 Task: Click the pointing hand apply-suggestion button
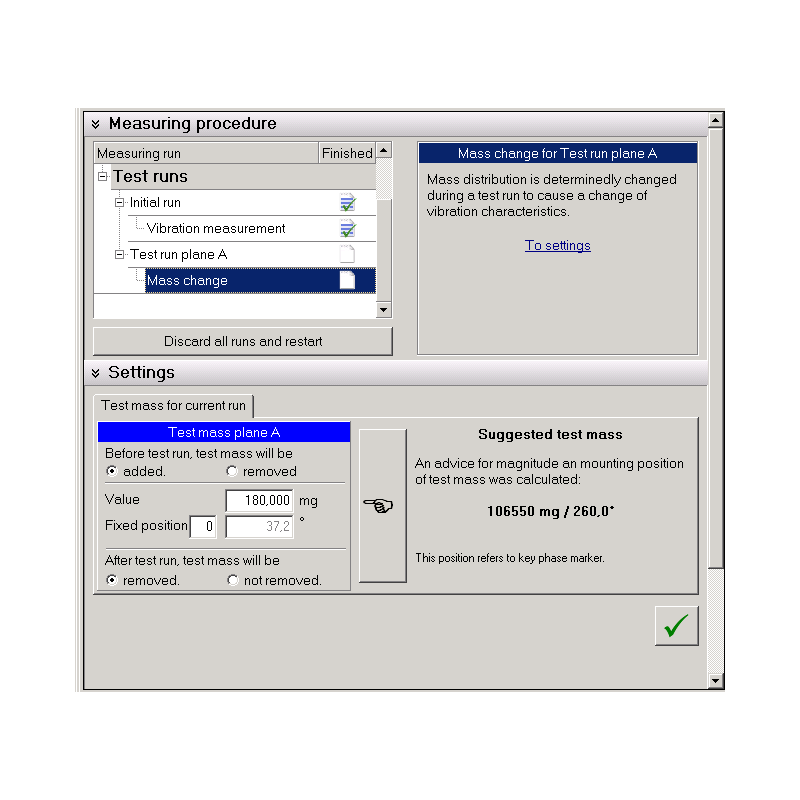coord(382,505)
